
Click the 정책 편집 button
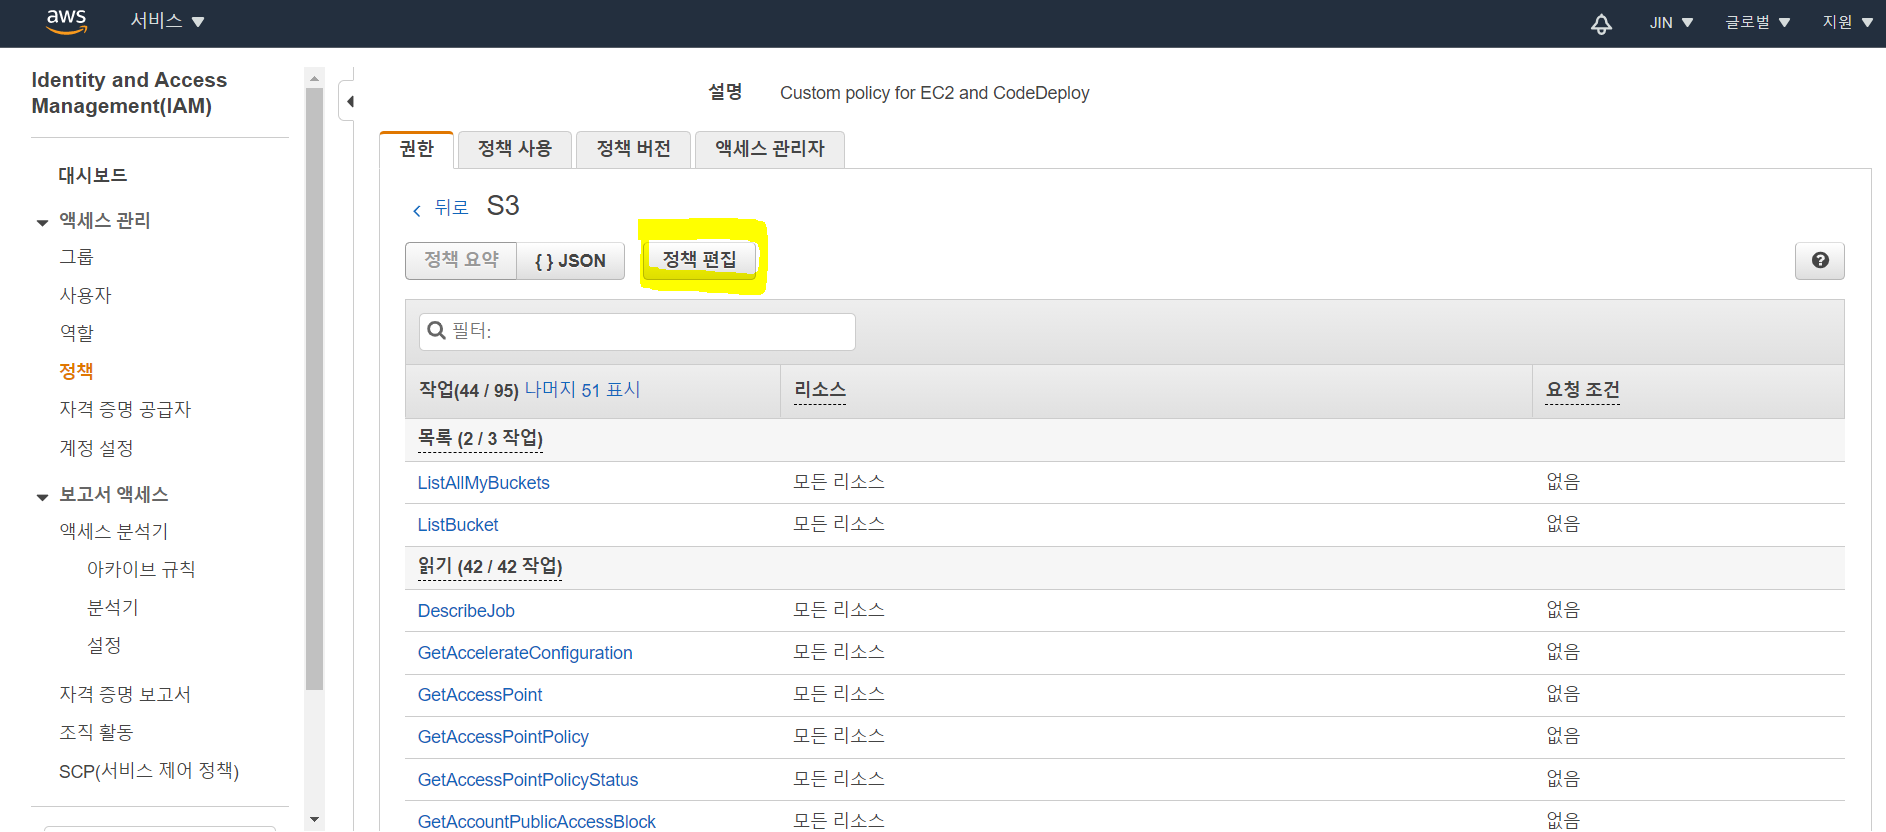(x=699, y=260)
